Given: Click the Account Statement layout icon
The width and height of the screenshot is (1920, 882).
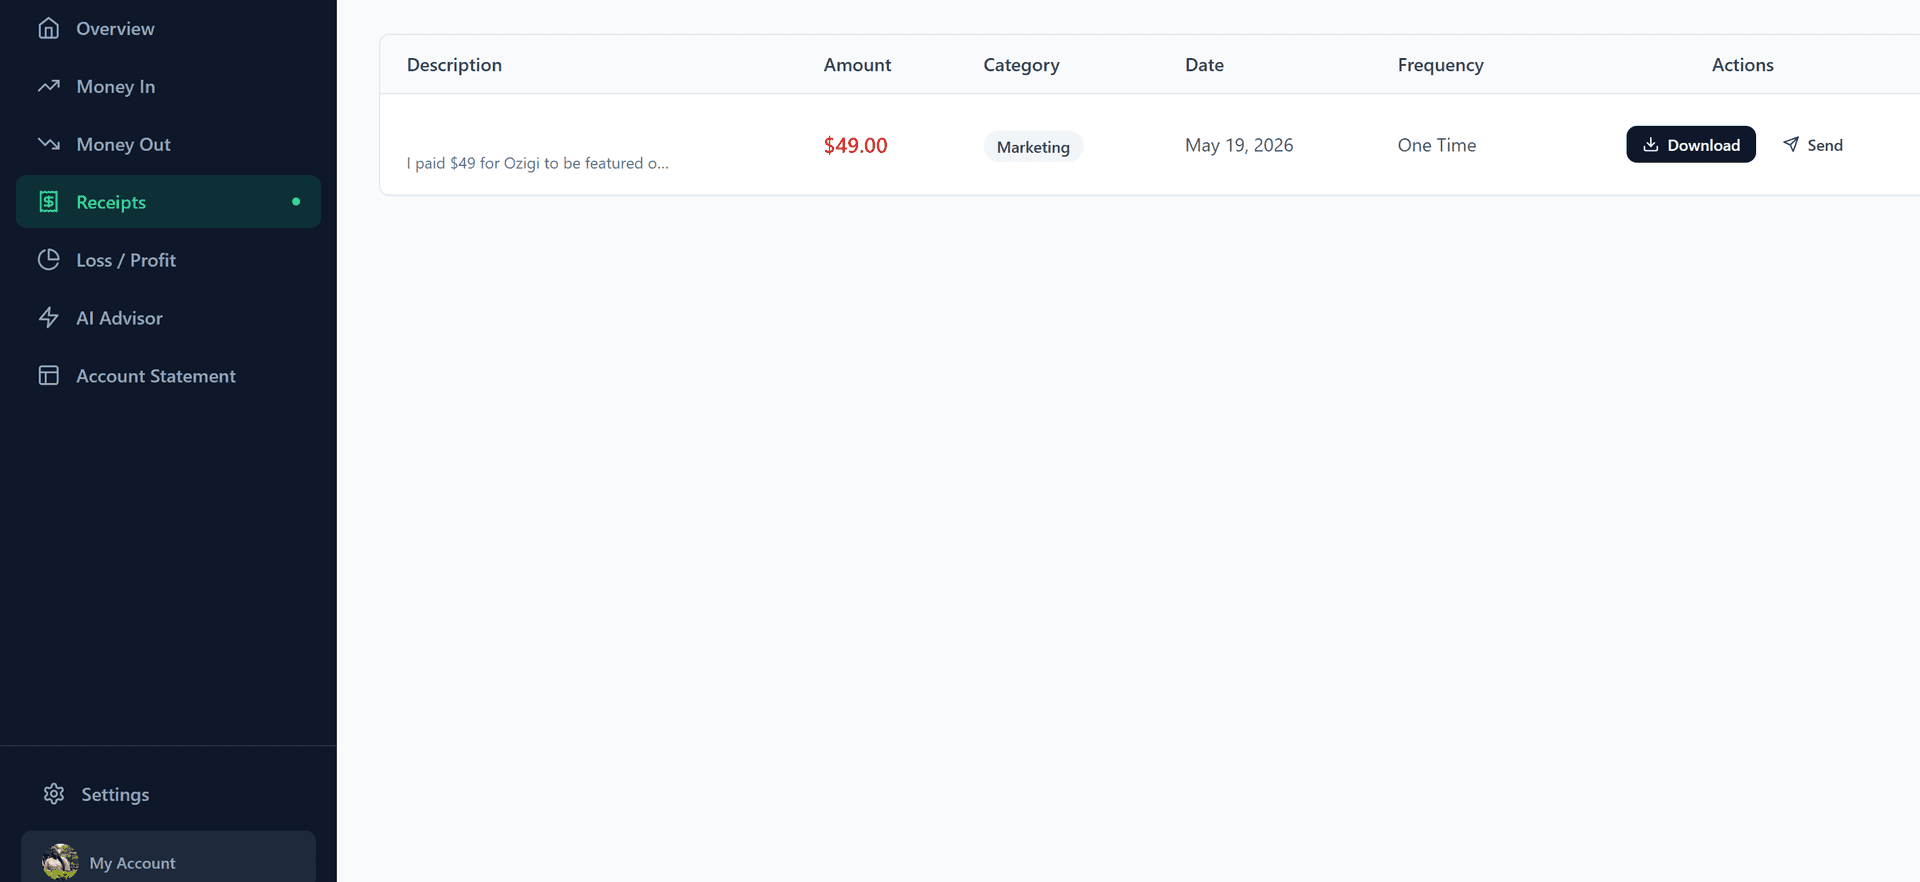Looking at the screenshot, I should coord(48,375).
